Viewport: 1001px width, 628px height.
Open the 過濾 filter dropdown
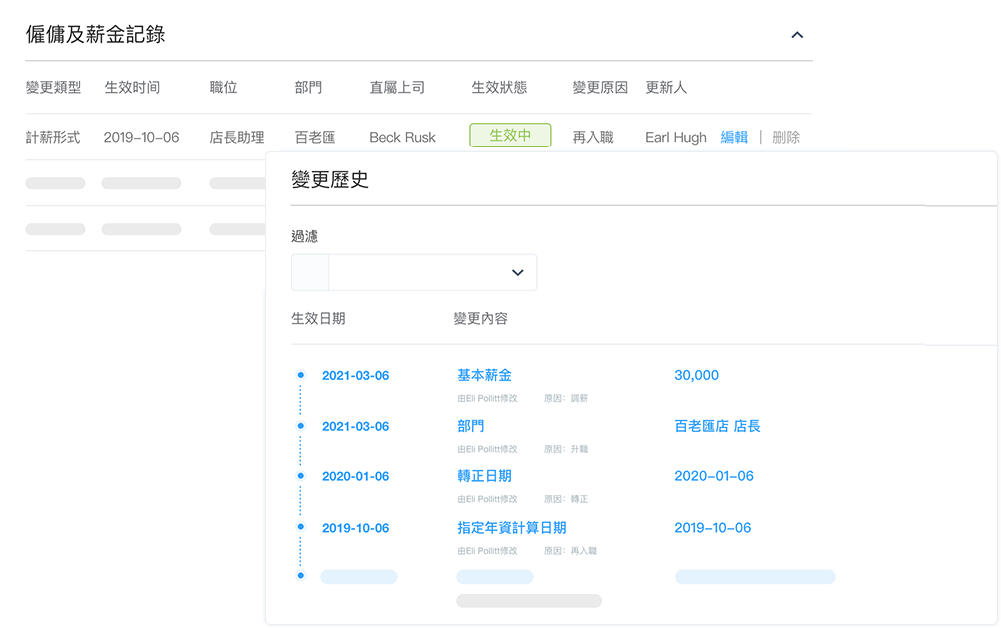[x=414, y=273]
